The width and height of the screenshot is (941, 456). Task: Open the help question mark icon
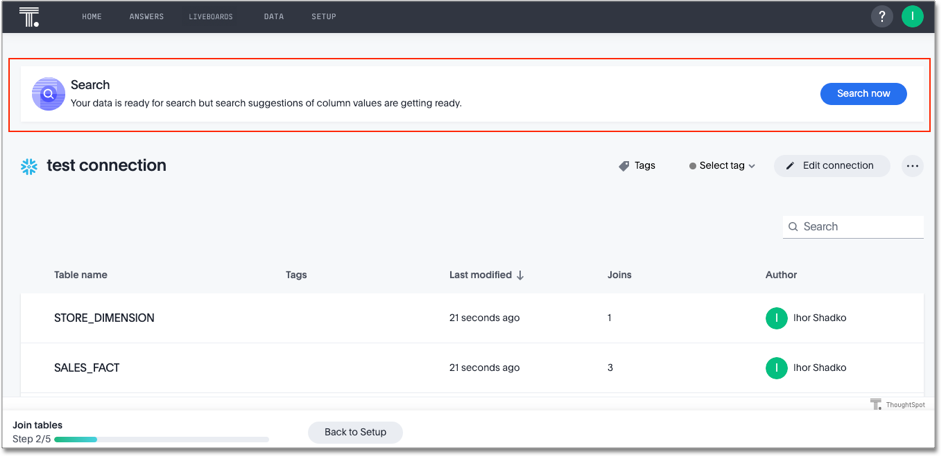click(x=881, y=17)
